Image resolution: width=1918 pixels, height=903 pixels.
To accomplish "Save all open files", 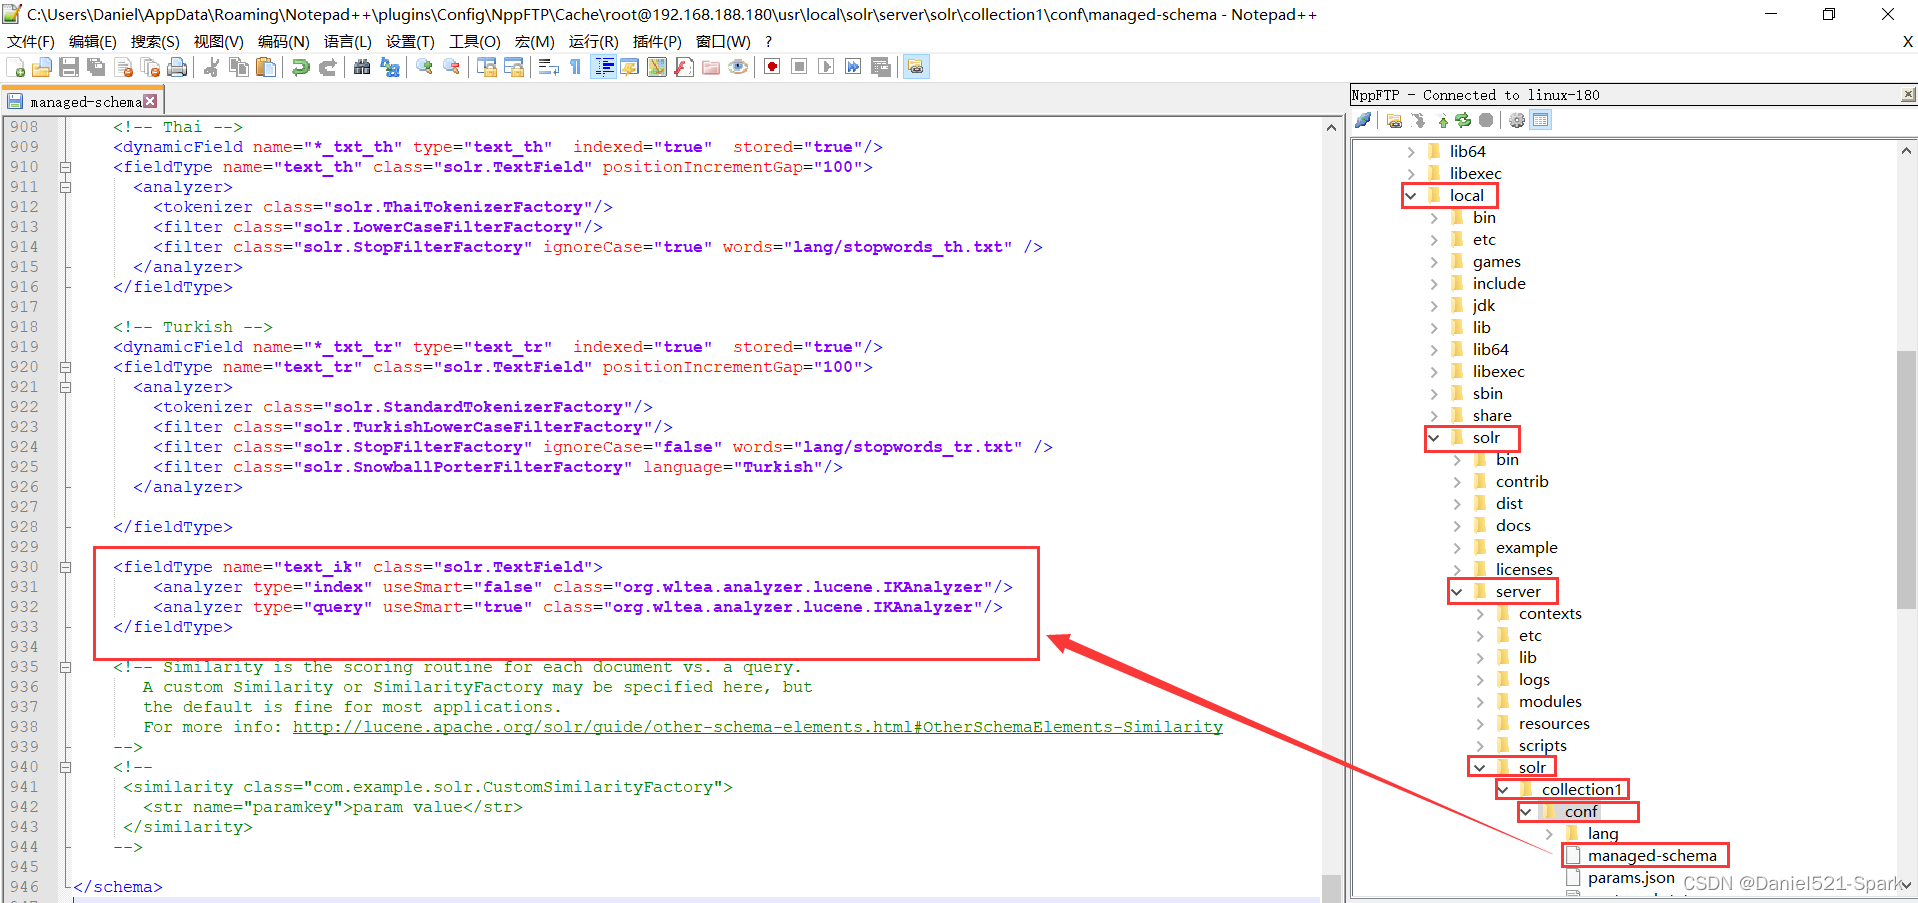I will coord(96,67).
